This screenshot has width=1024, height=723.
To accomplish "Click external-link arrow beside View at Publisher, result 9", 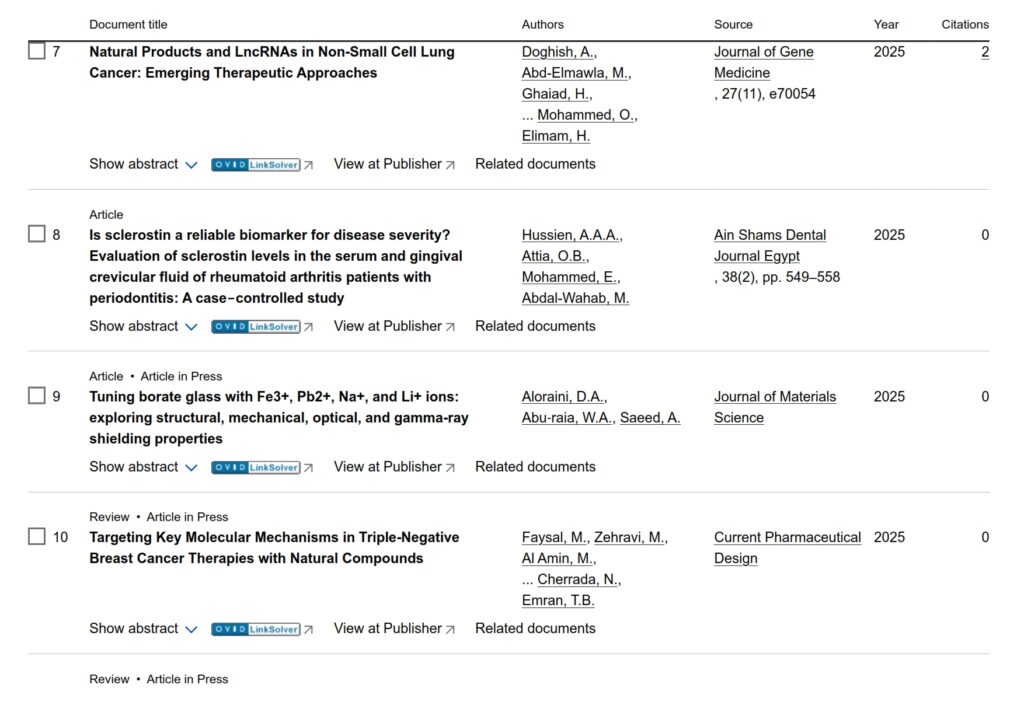I will (450, 468).
